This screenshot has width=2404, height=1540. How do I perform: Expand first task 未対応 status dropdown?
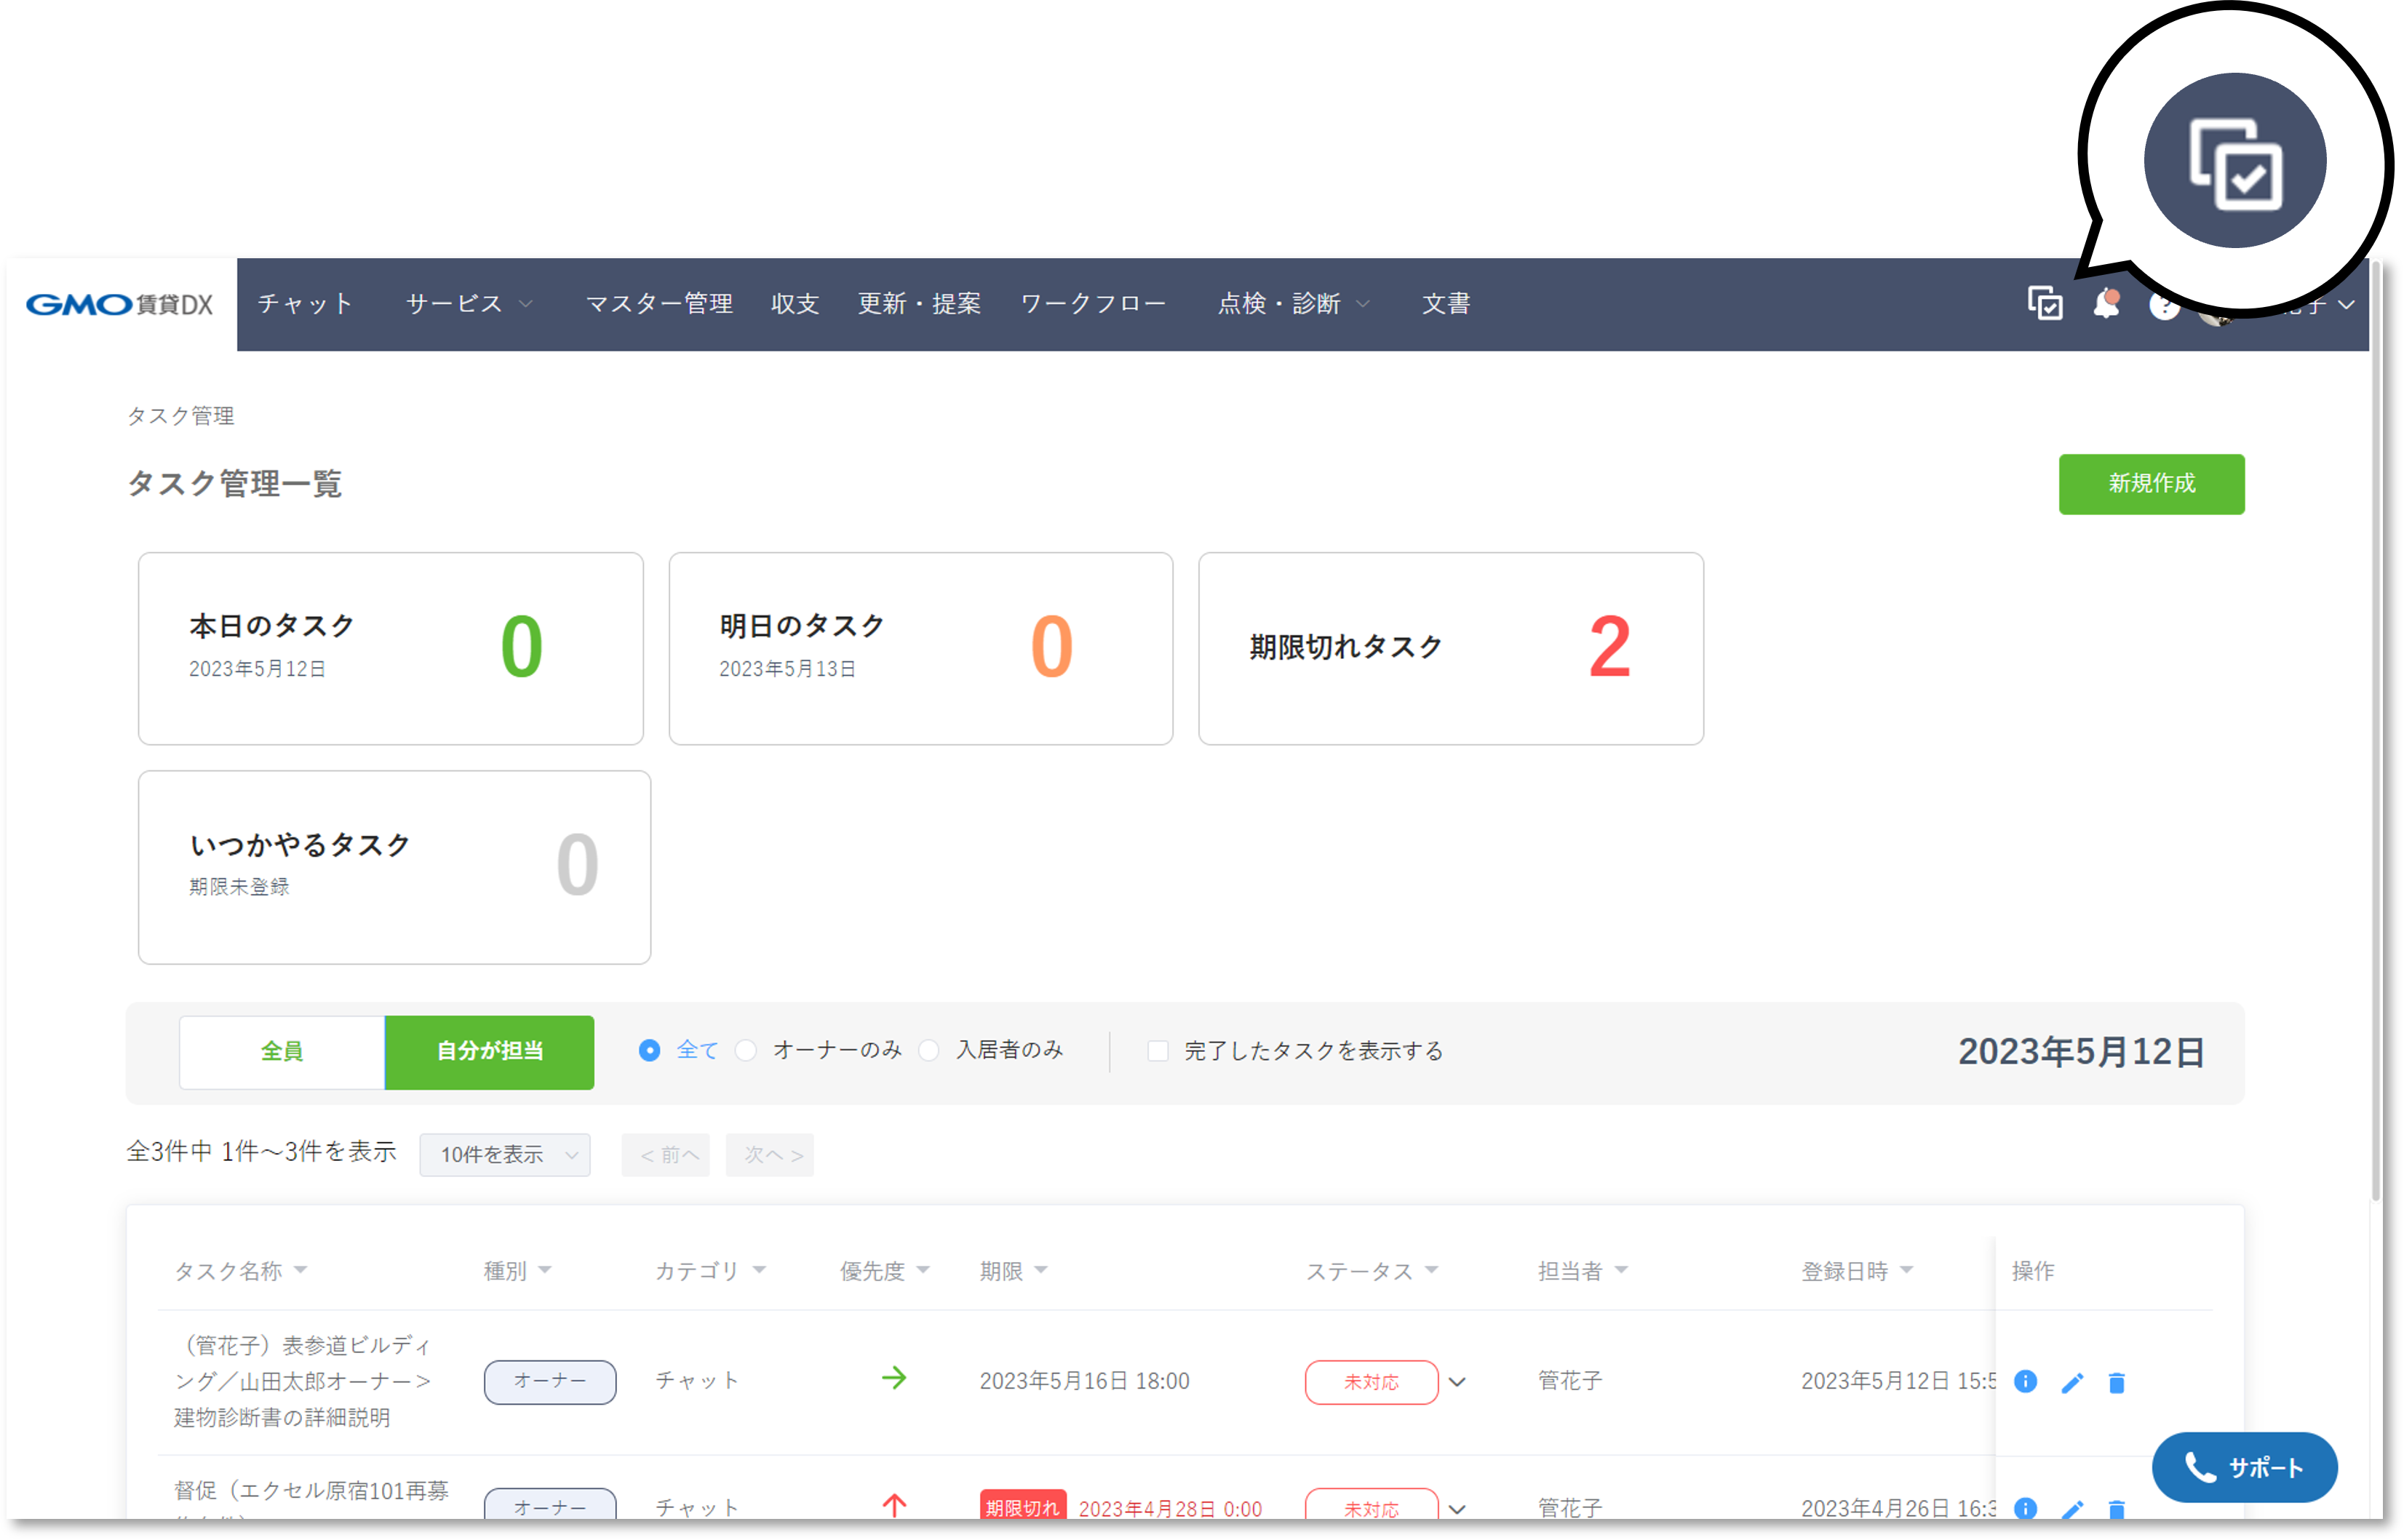[1457, 1382]
